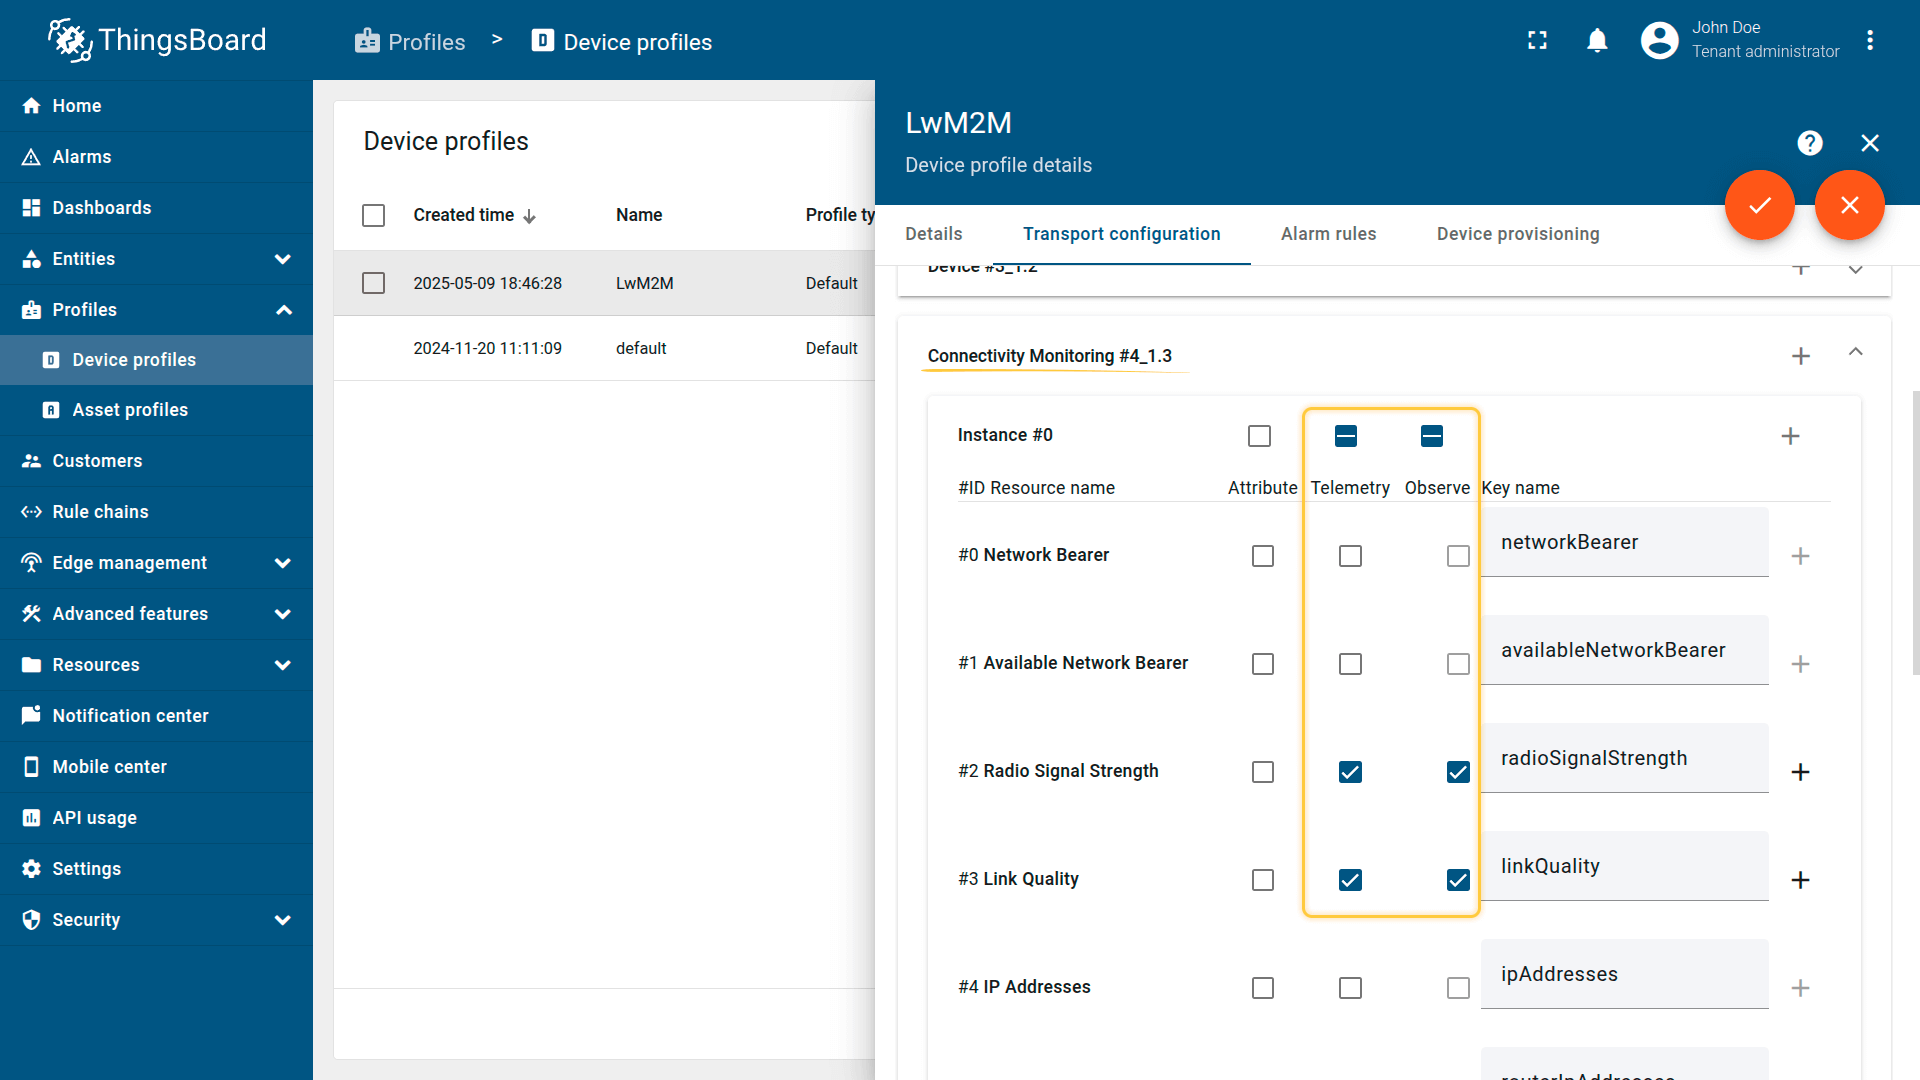Screen dimensions: 1920x1080
Task: Go to Rule chains page
Action: tap(100, 512)
